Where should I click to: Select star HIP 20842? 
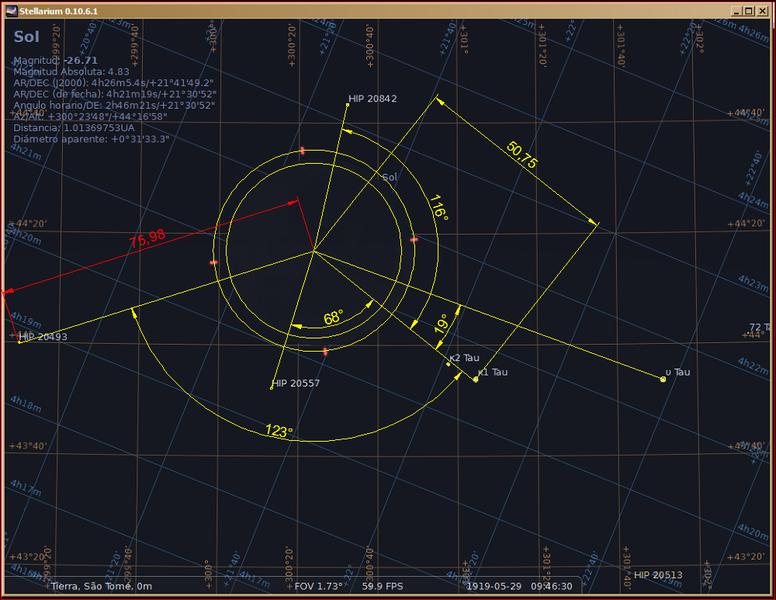346,105
